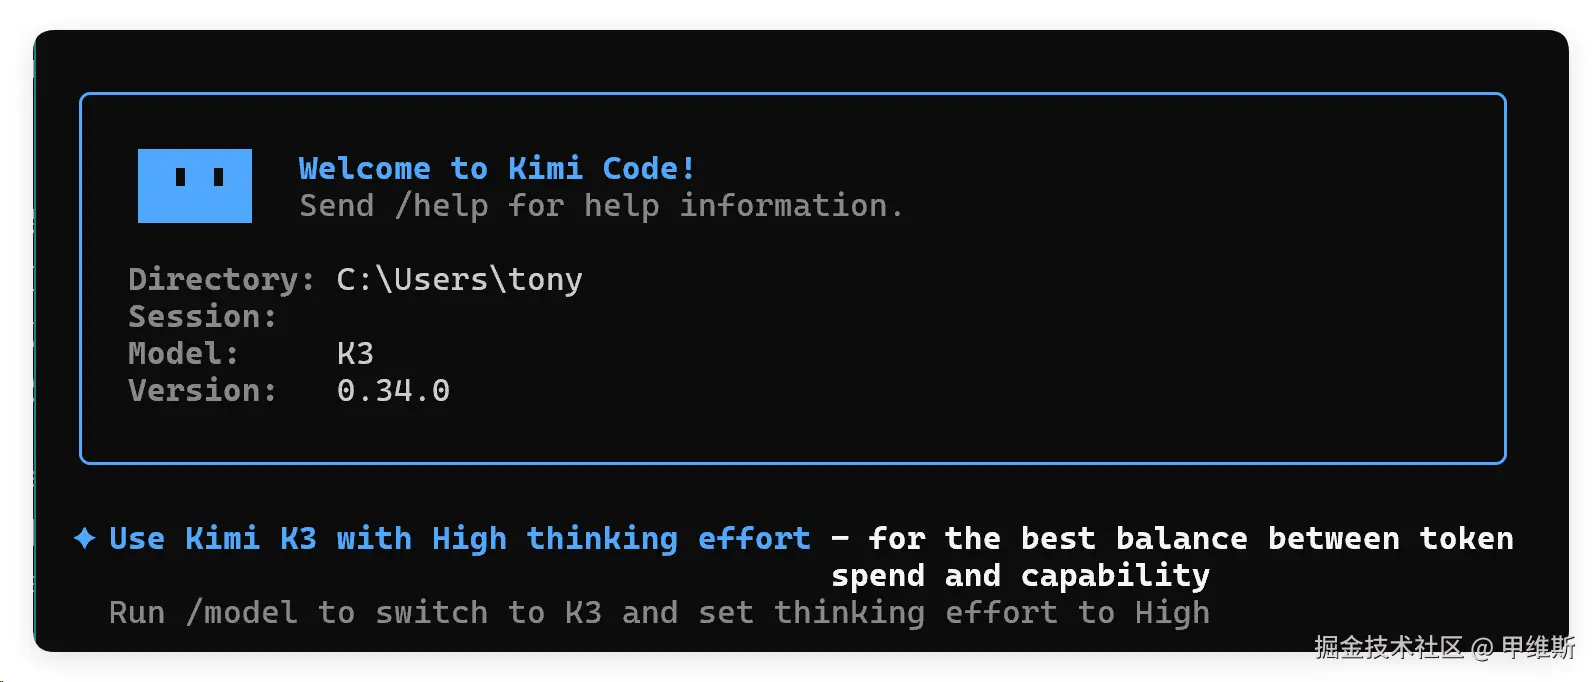Click the "Version:" label
Viewport: 1596px width, 682px height.
202,390
